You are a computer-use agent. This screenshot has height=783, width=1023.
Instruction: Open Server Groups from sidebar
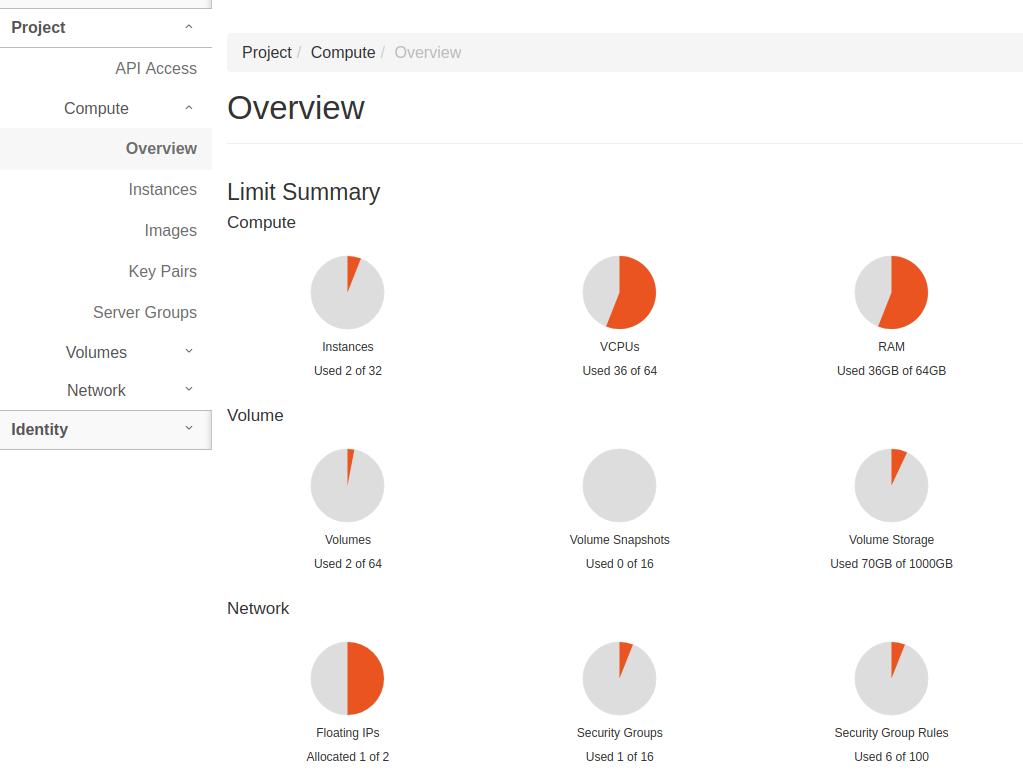pyautogui.click(x=145, y=312)
